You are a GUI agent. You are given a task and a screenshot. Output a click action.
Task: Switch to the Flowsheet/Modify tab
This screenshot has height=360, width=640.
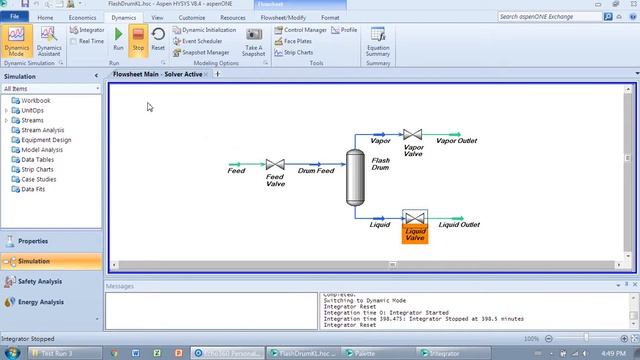(283, 18)
